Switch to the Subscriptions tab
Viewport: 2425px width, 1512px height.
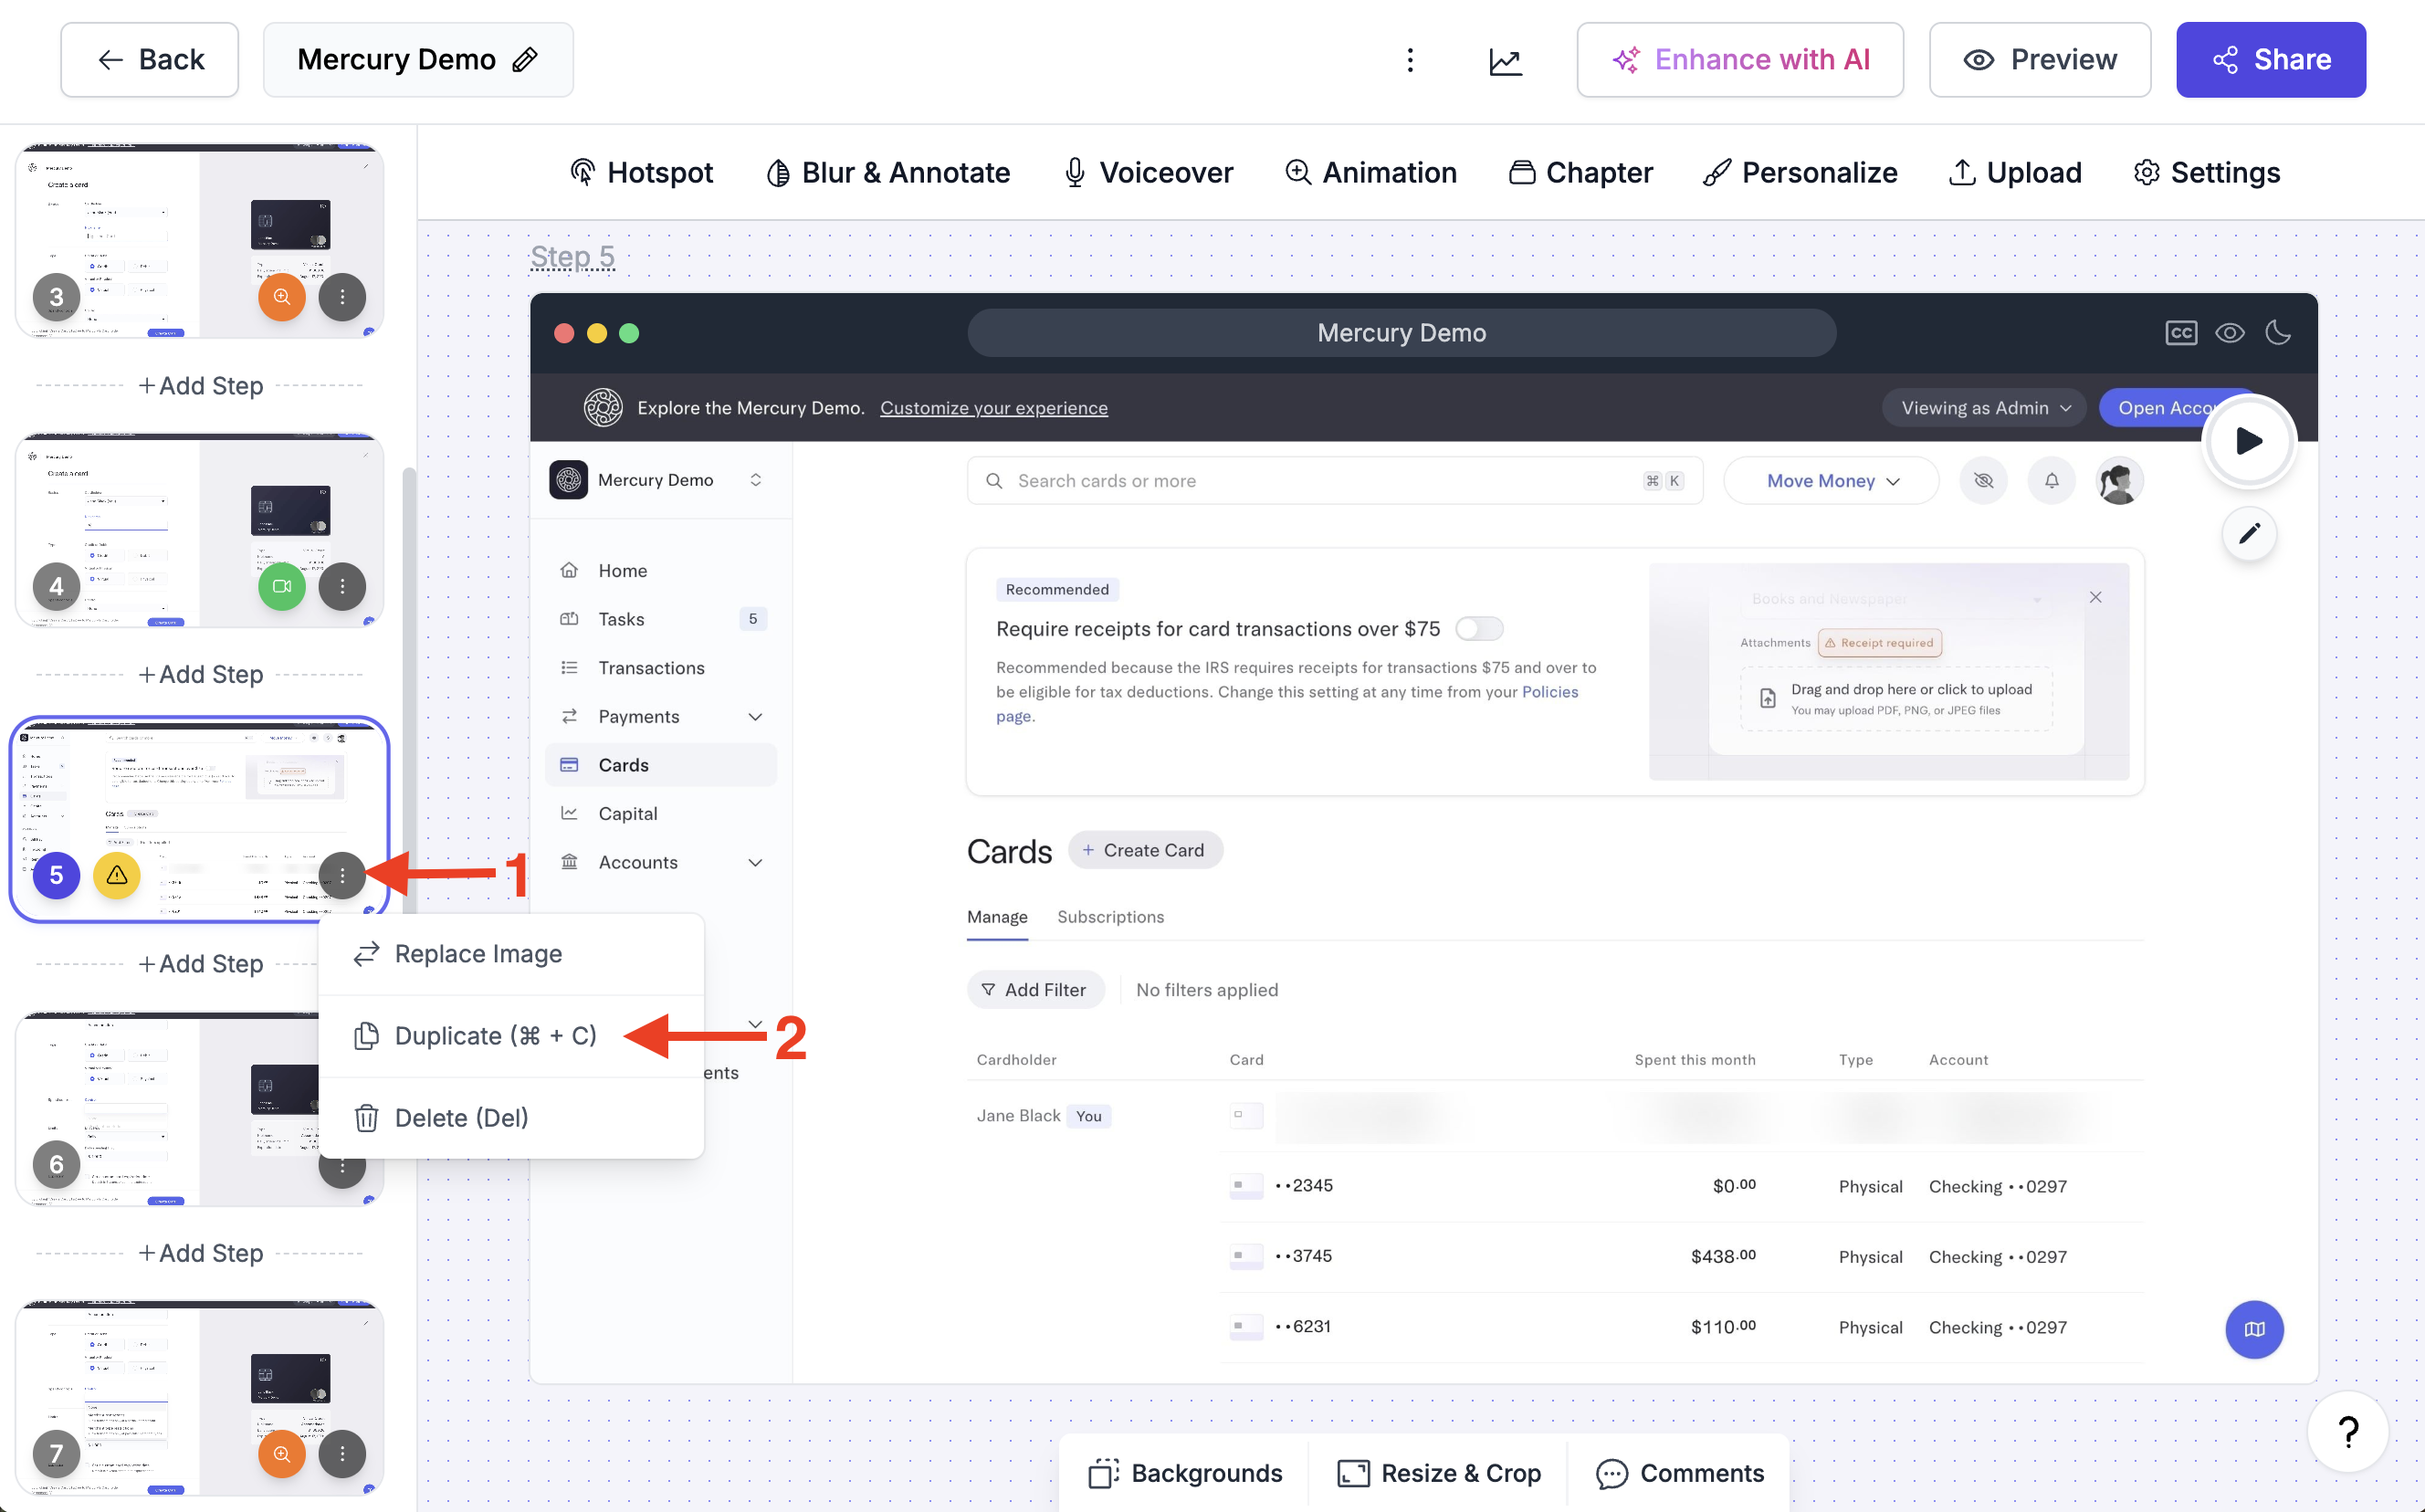pos(1110,917)
